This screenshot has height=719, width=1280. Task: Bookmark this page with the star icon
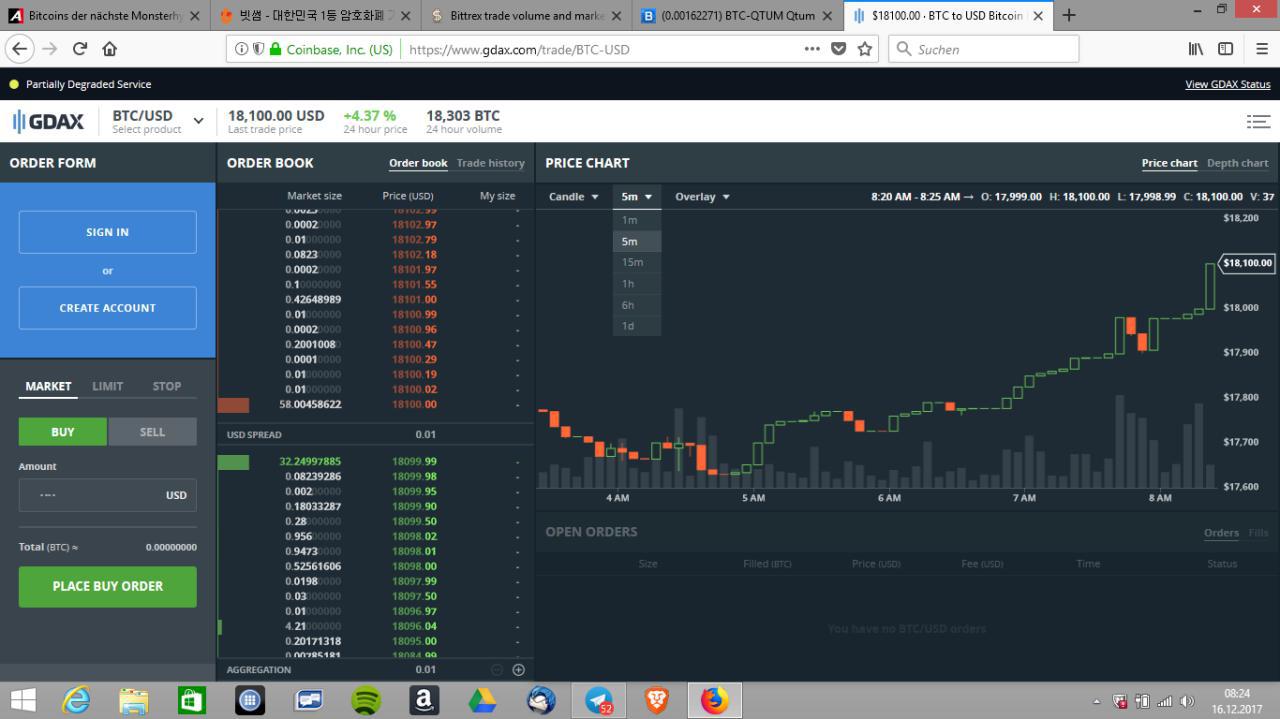point(865,49)
